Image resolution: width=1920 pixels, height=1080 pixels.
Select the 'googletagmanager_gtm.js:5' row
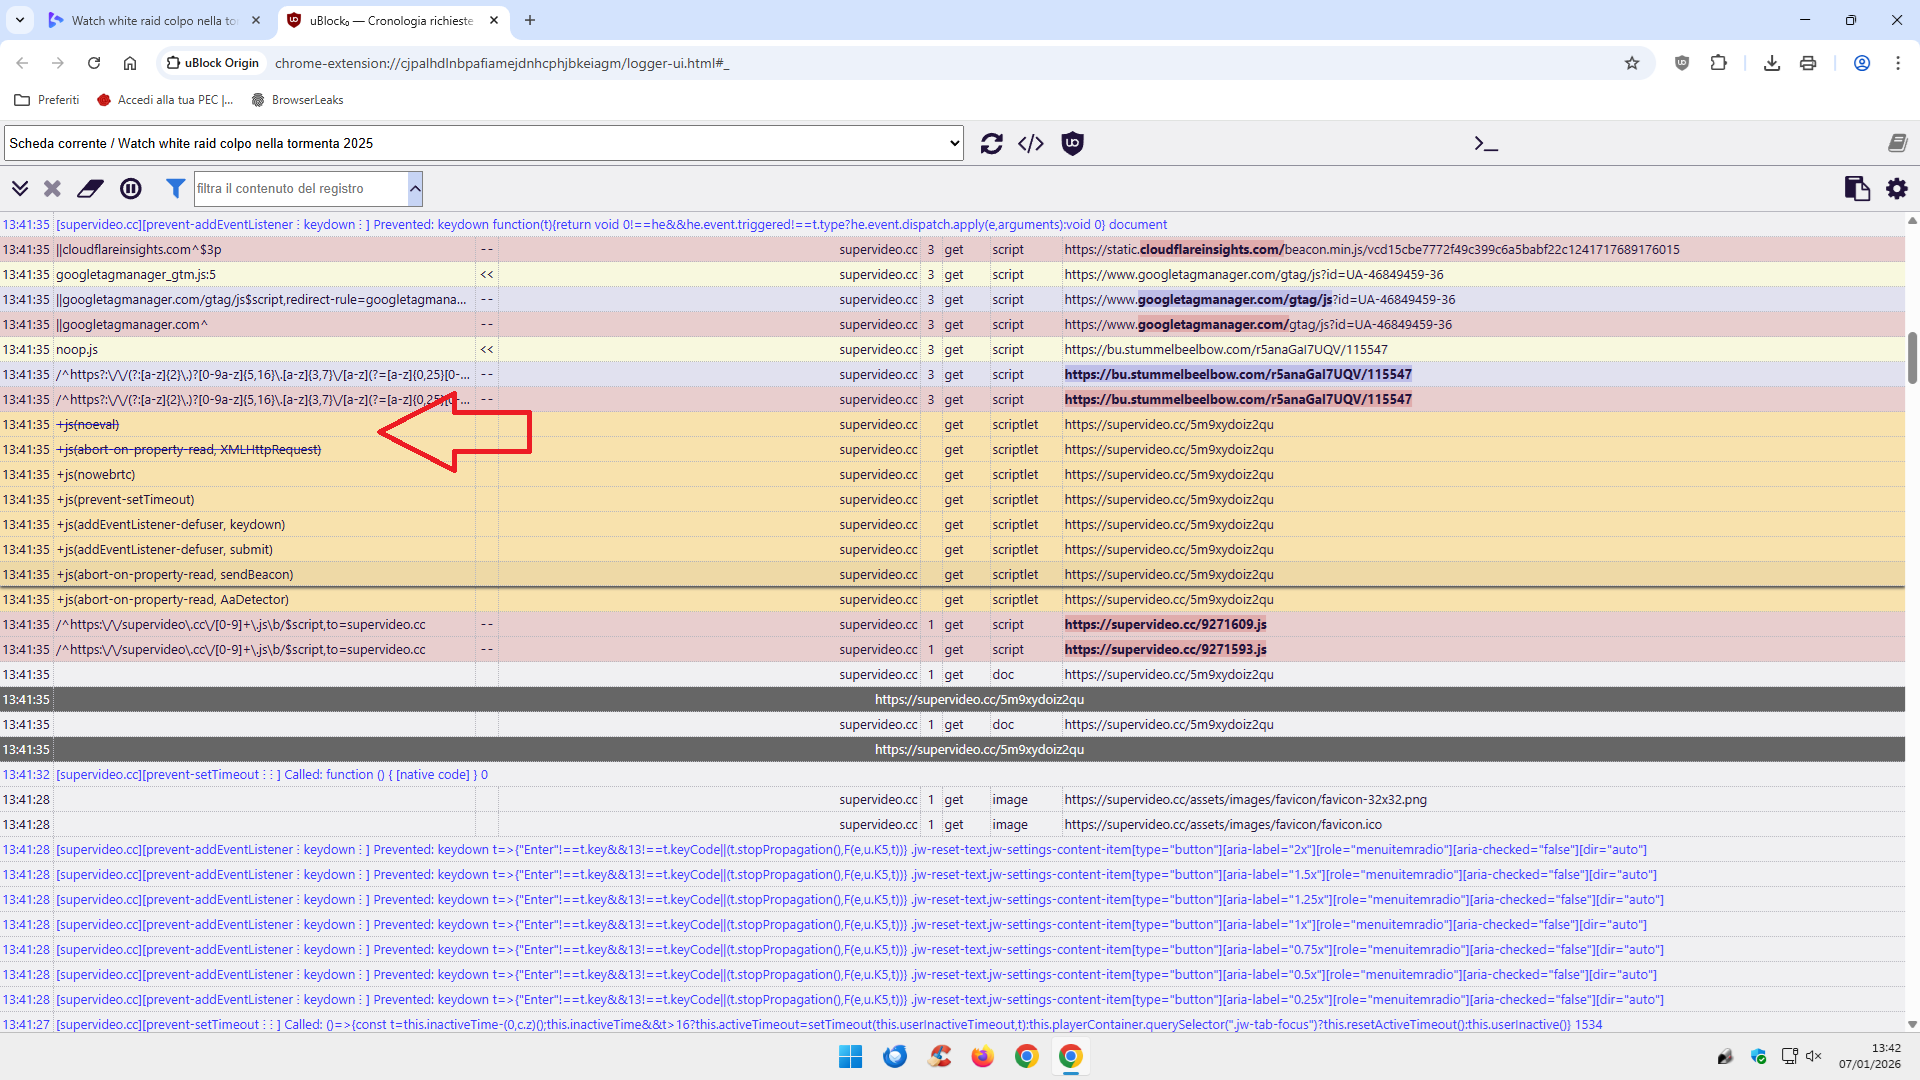coord(952,275)
